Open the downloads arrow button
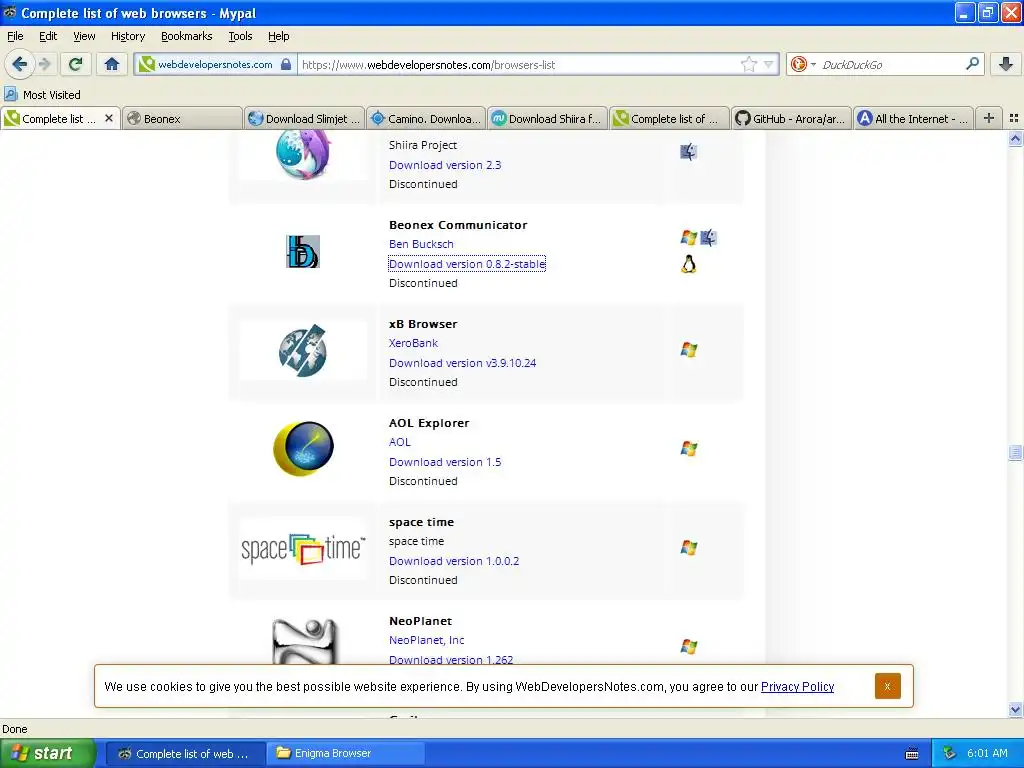The height and width of the screenshot is (768, 1024). (1006, 64)
